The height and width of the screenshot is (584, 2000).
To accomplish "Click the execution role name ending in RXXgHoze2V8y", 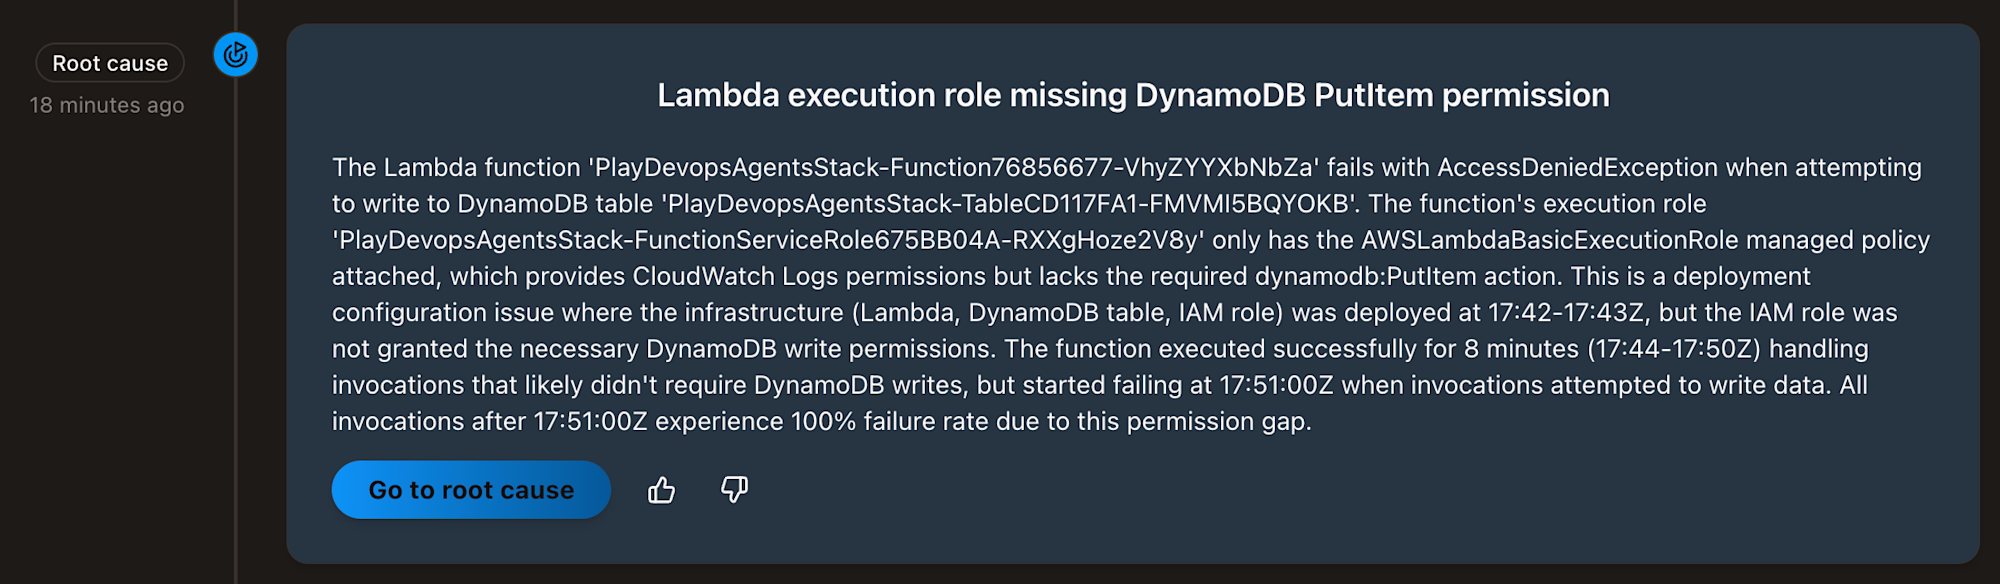I will pos(768,240).
